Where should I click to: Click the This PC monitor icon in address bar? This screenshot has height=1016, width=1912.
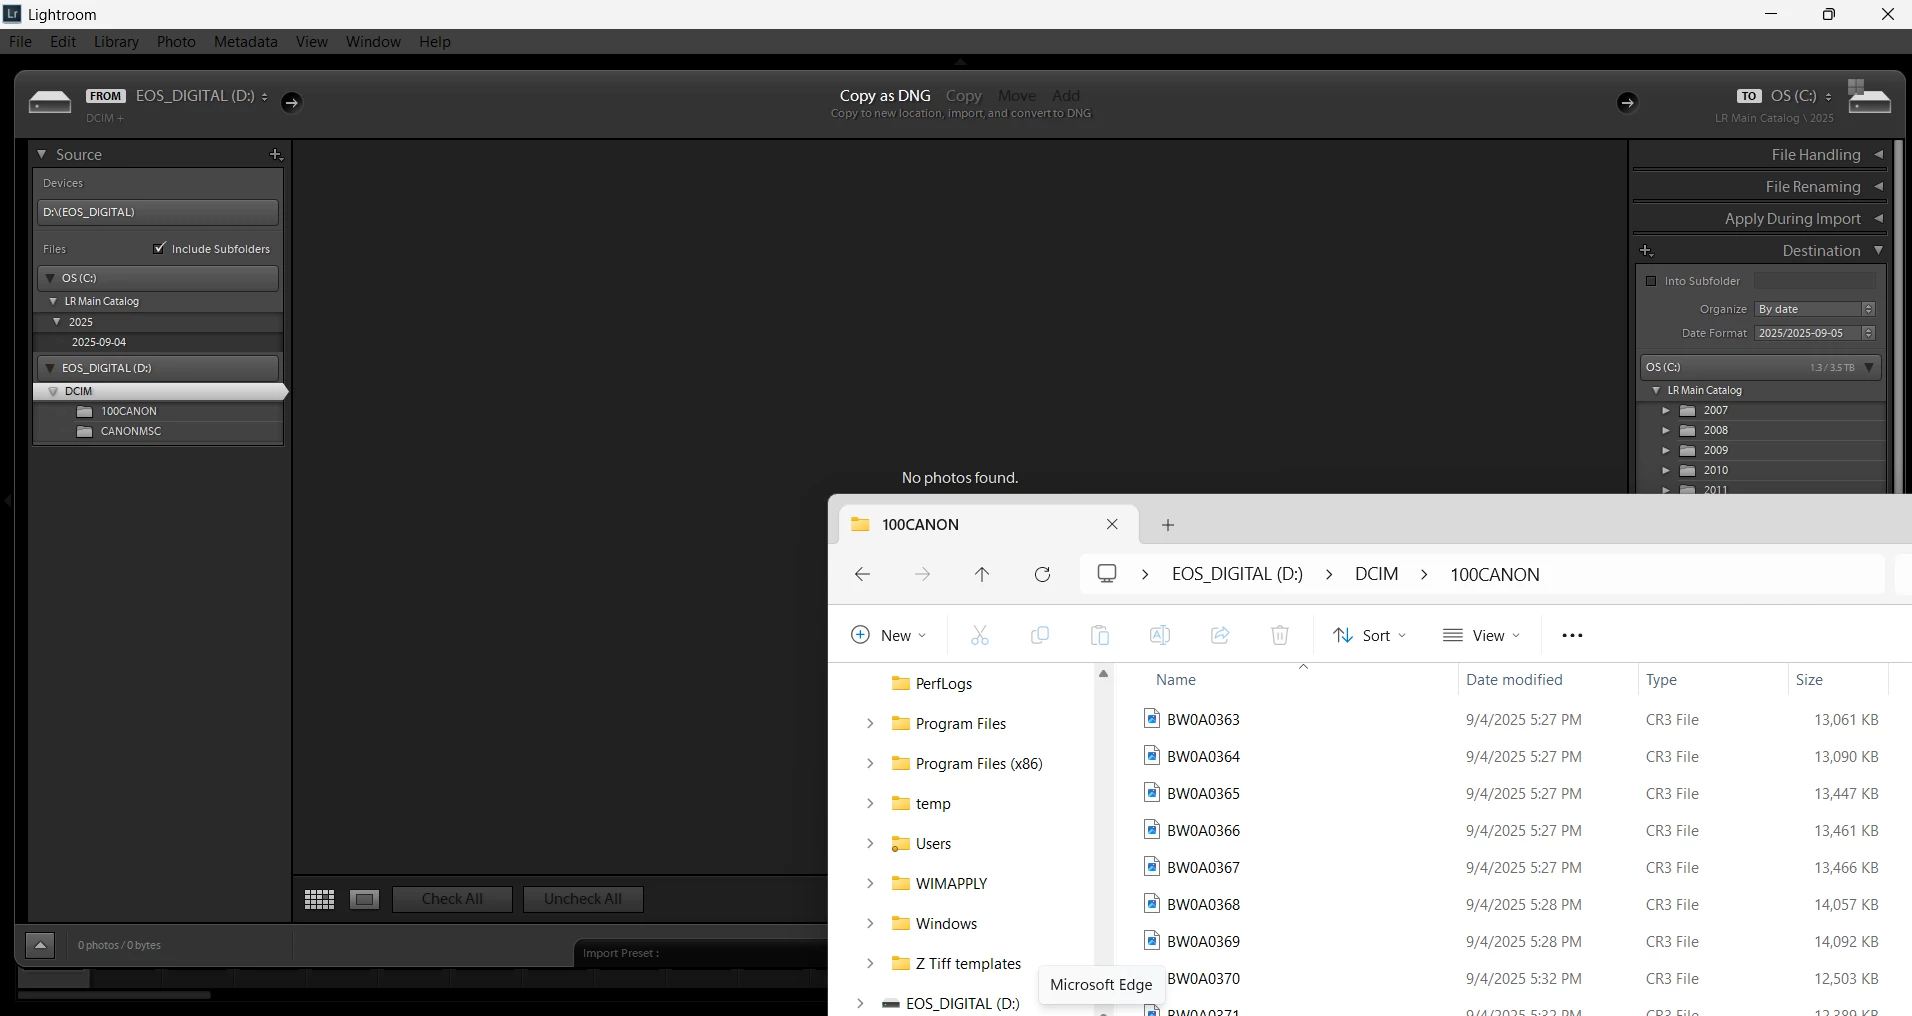pos(1107,574)
